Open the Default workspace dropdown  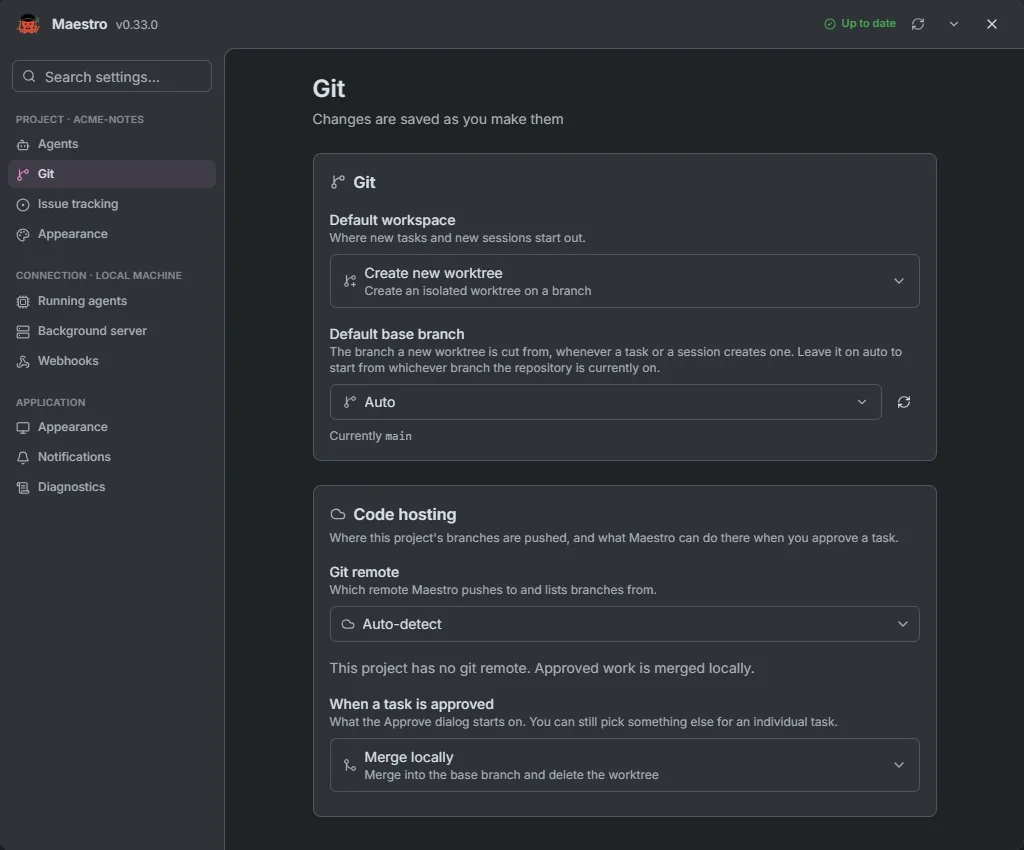624,281
